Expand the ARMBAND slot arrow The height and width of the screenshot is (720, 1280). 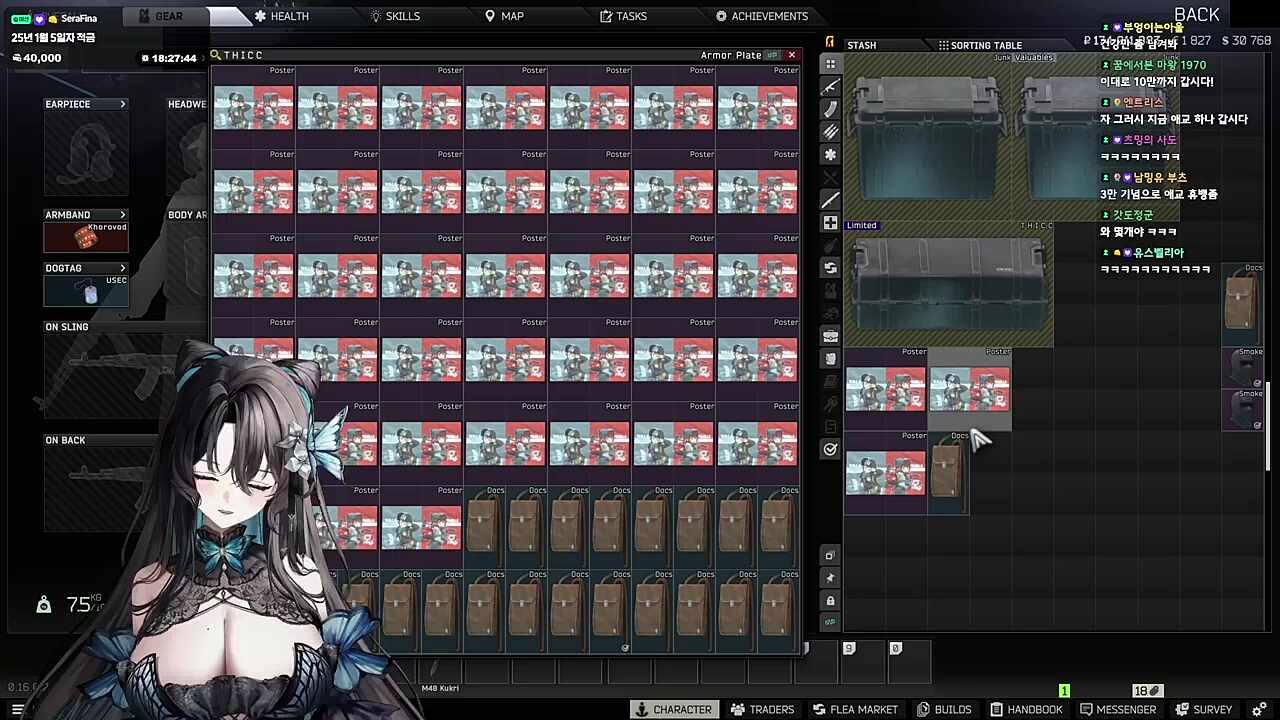[123, 215]
